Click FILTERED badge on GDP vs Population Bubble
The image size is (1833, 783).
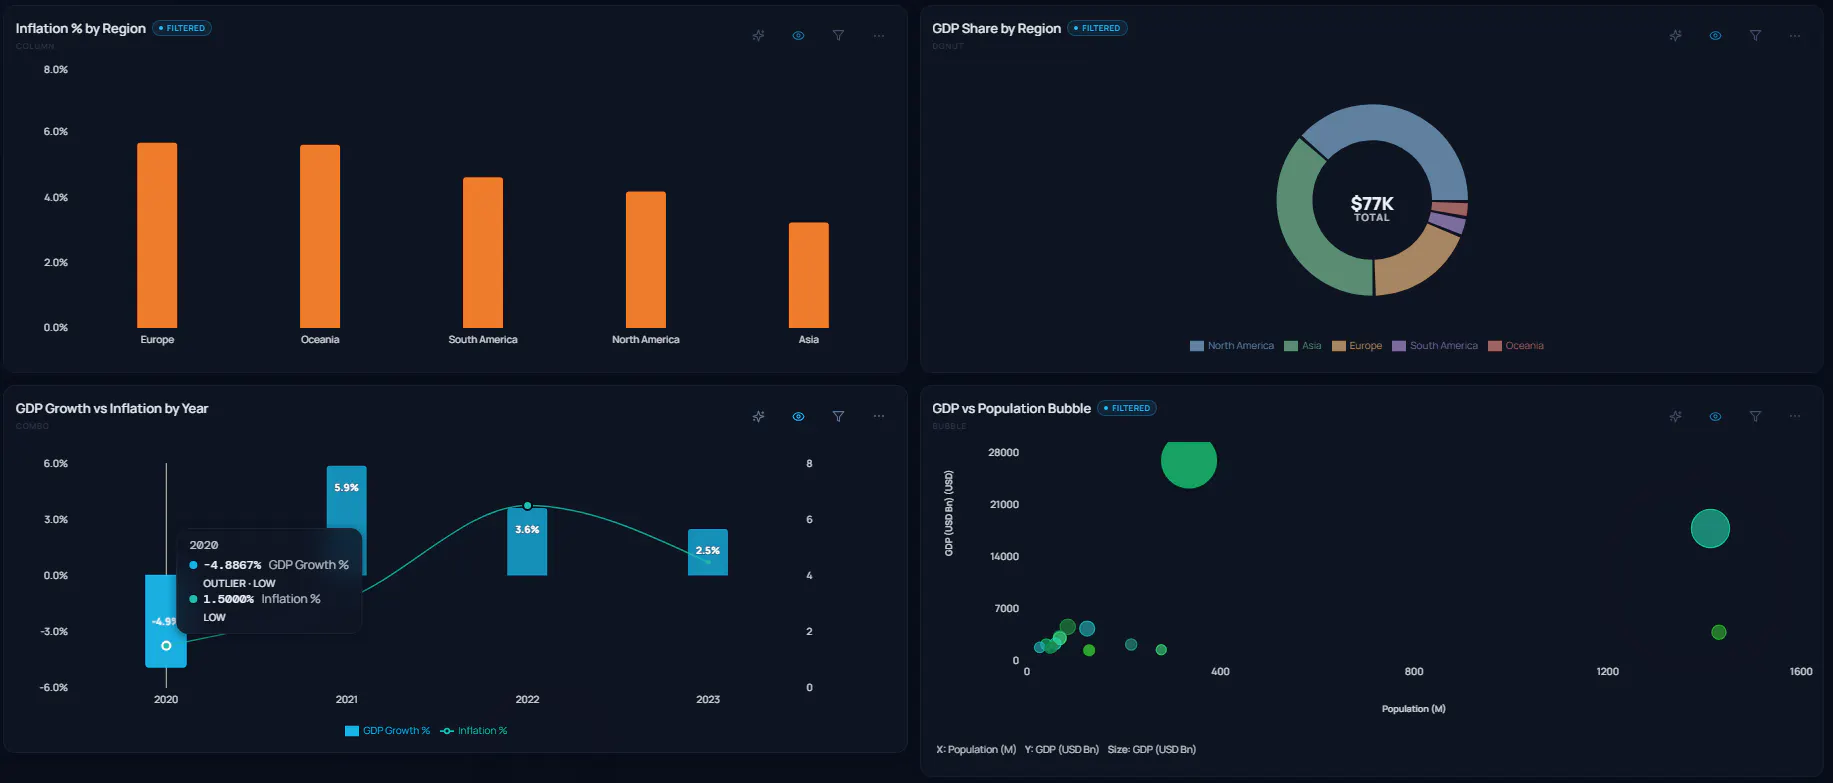coord(1127,408)
